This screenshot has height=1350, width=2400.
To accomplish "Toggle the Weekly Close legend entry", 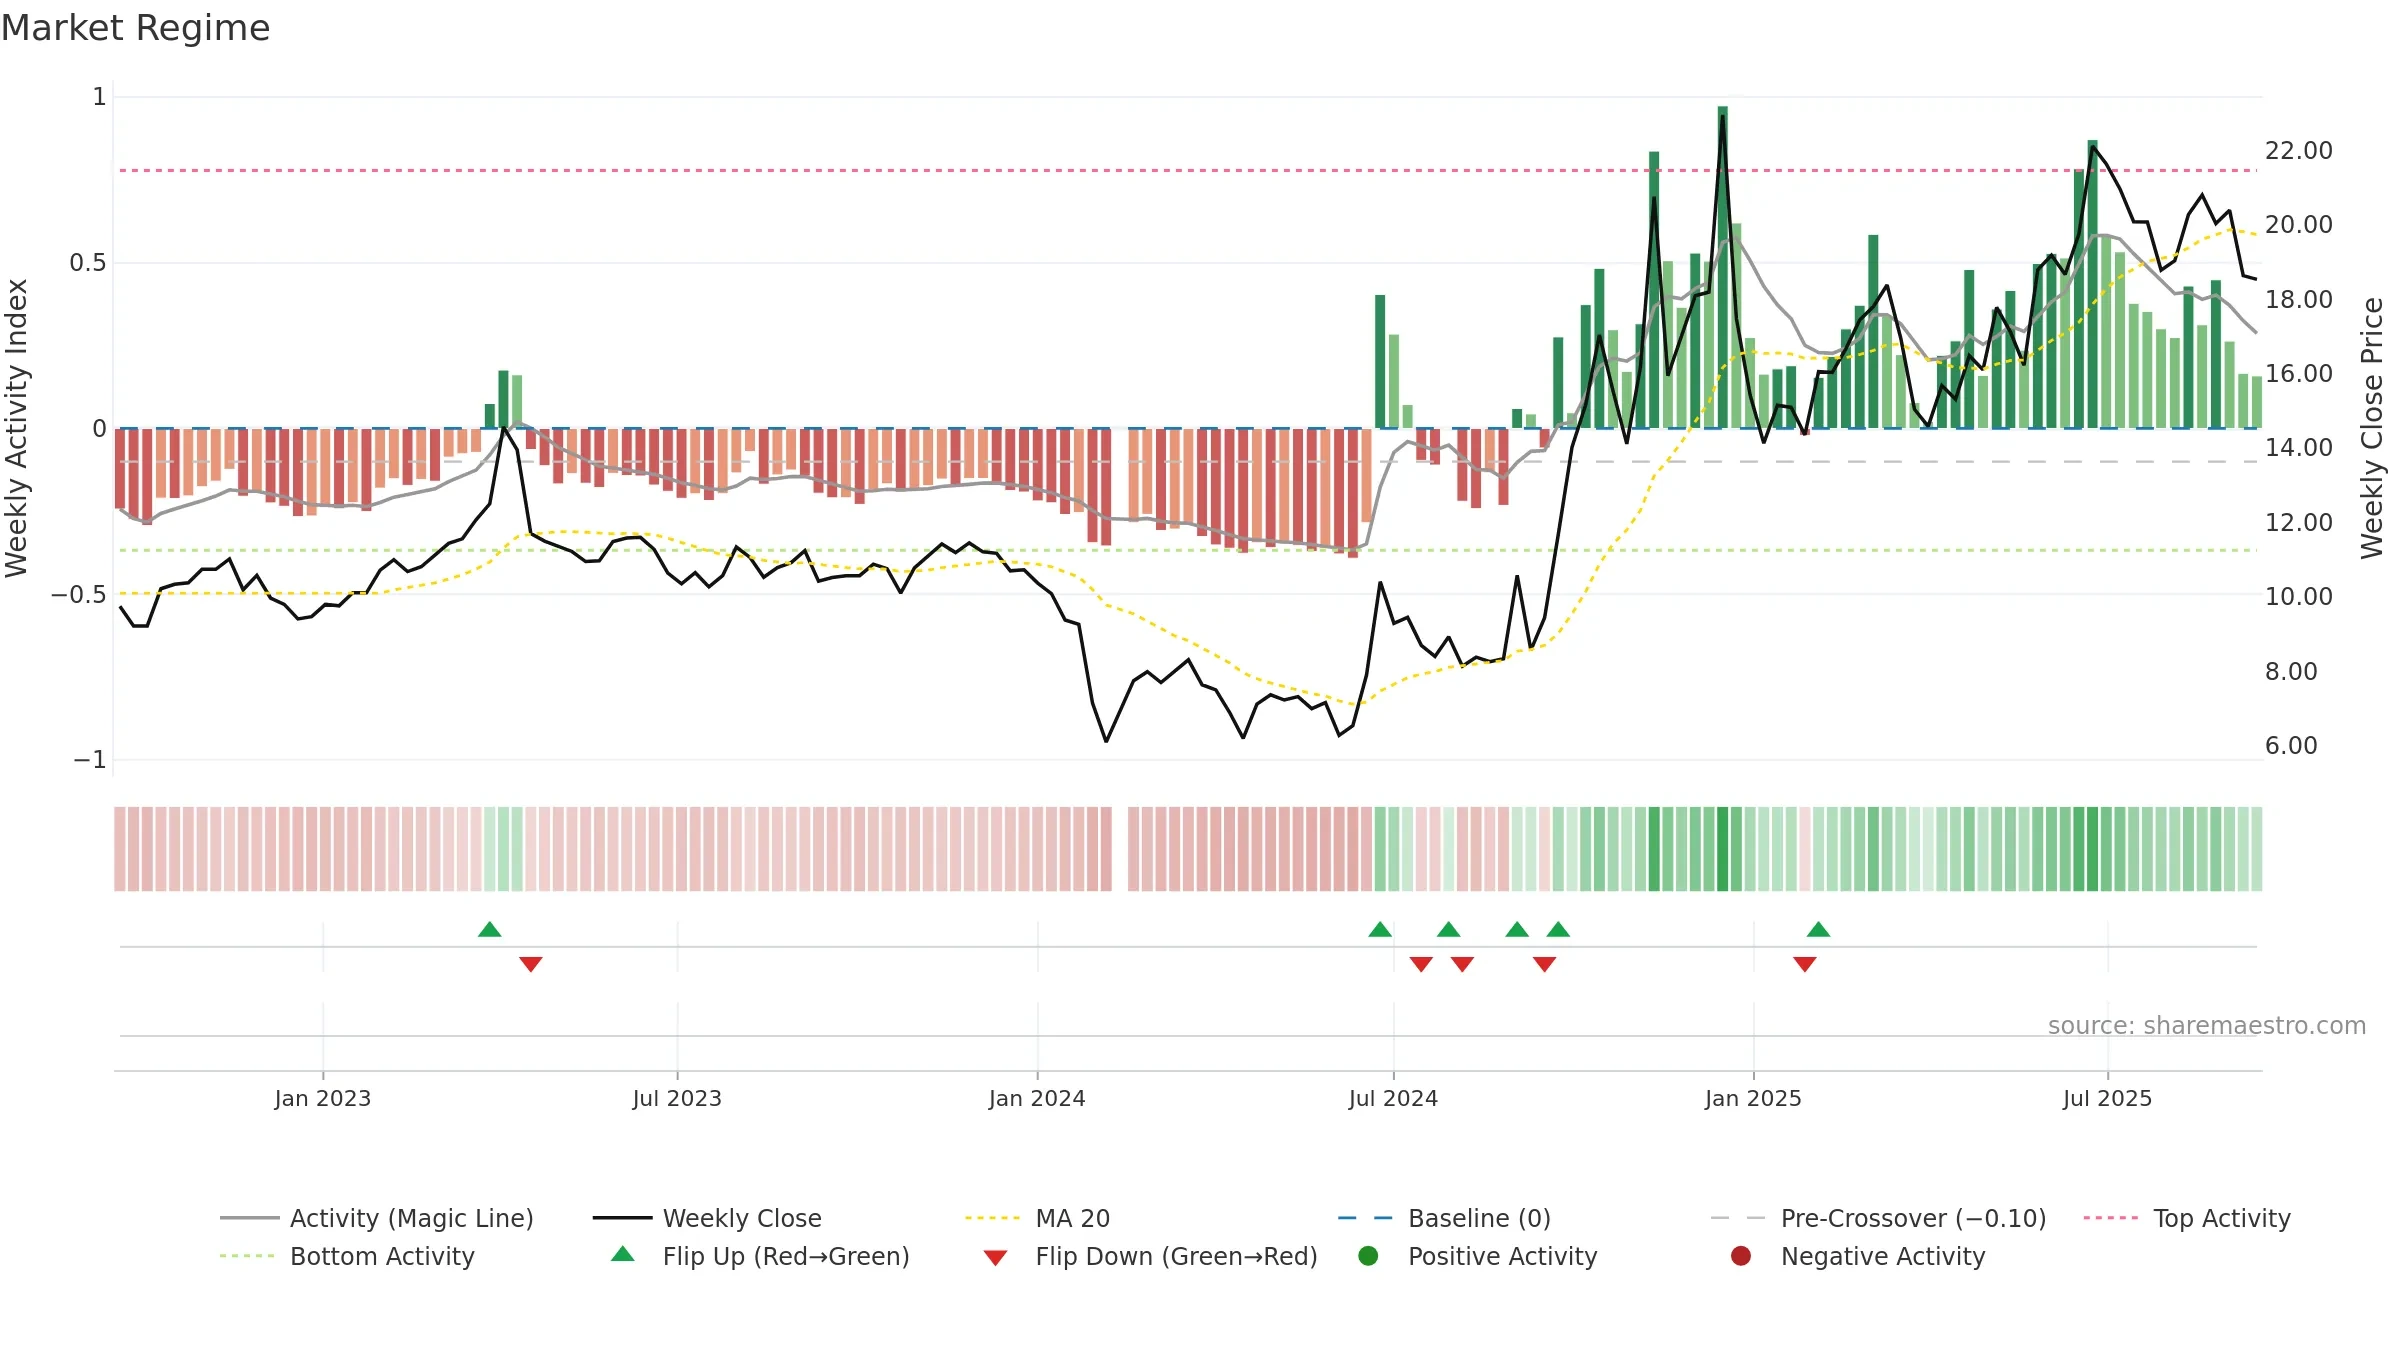I will 707,1218.
